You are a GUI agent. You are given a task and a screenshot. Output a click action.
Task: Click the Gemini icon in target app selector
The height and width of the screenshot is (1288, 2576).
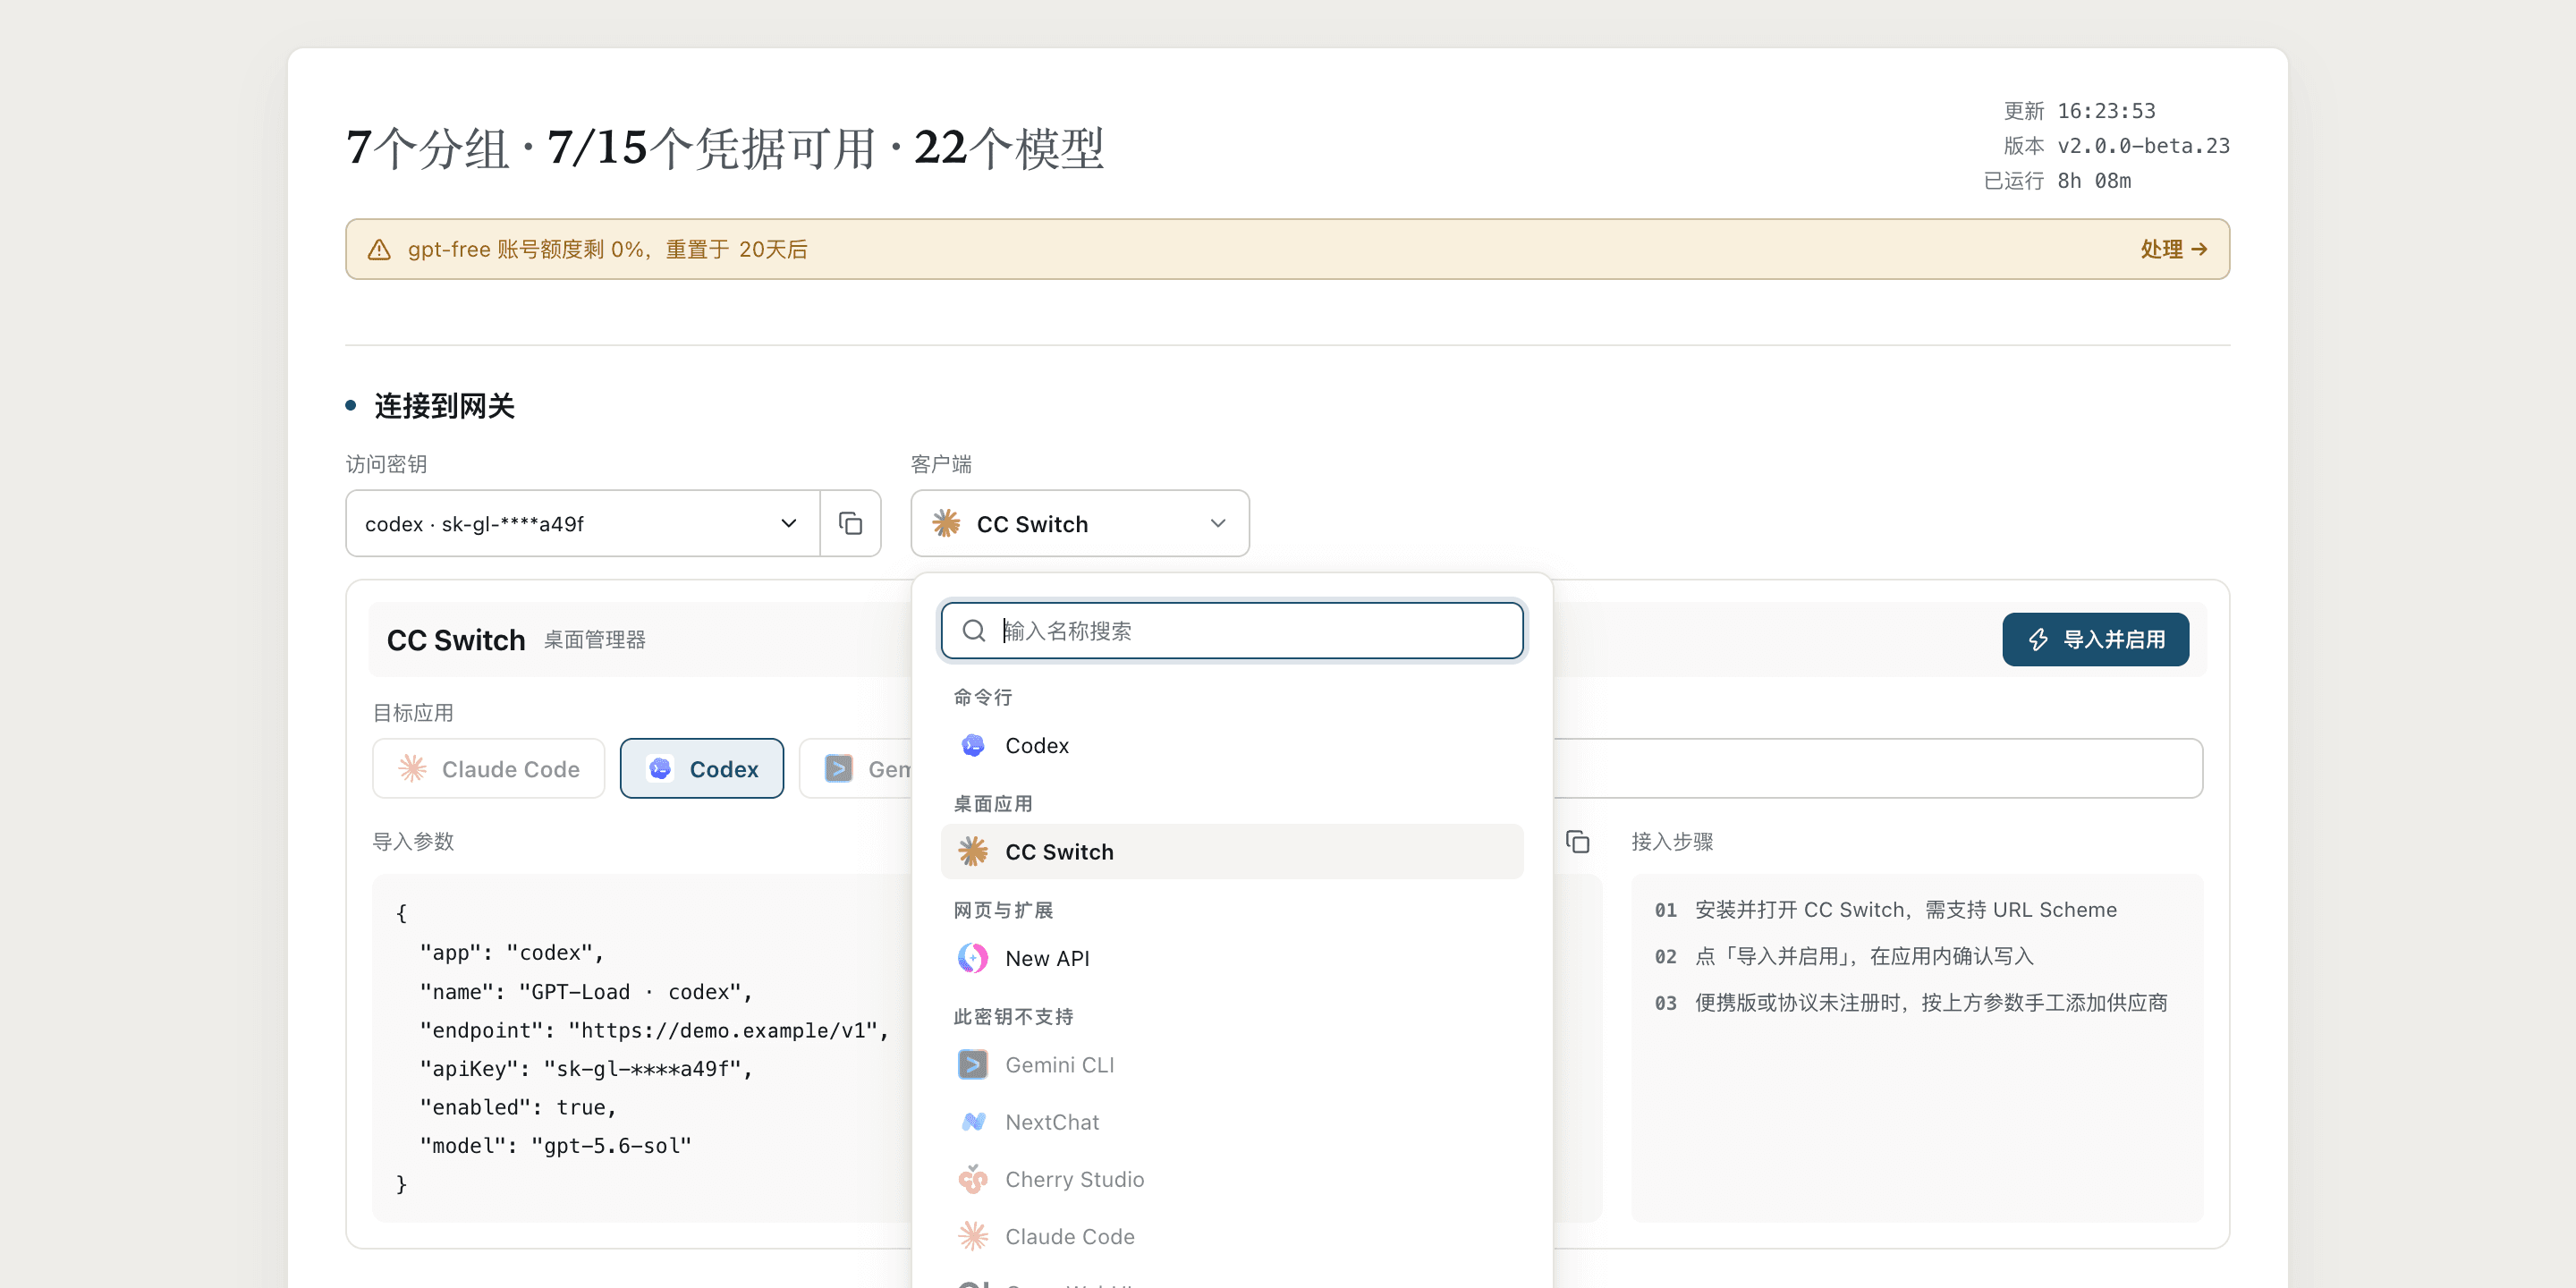[x=838, y=768]
